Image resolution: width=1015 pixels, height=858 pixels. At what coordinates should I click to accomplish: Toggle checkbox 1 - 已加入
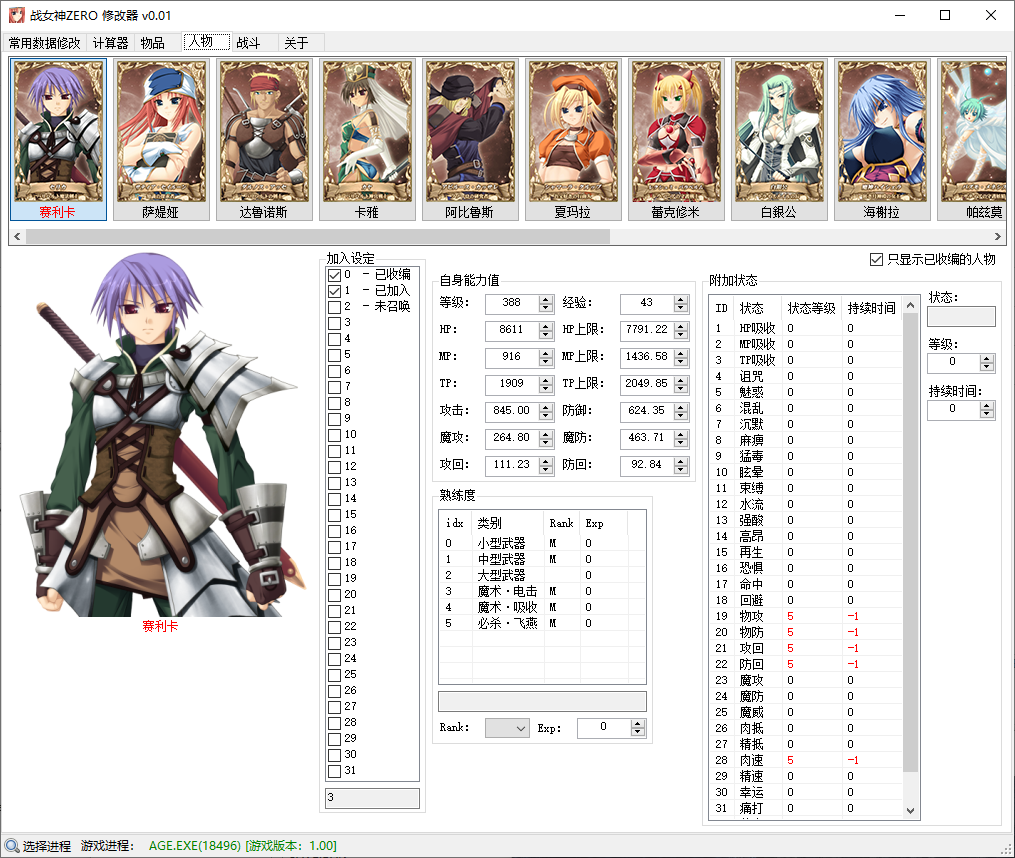coord(335,291)
